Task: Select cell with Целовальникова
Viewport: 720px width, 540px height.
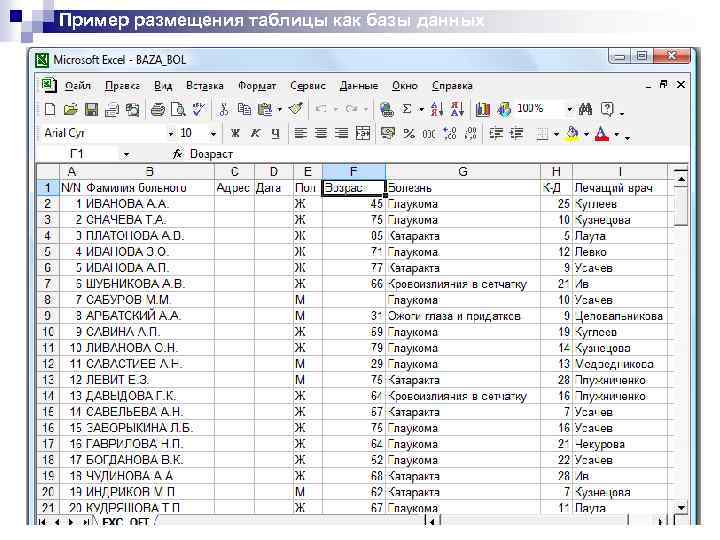Action: click(620, 316)
